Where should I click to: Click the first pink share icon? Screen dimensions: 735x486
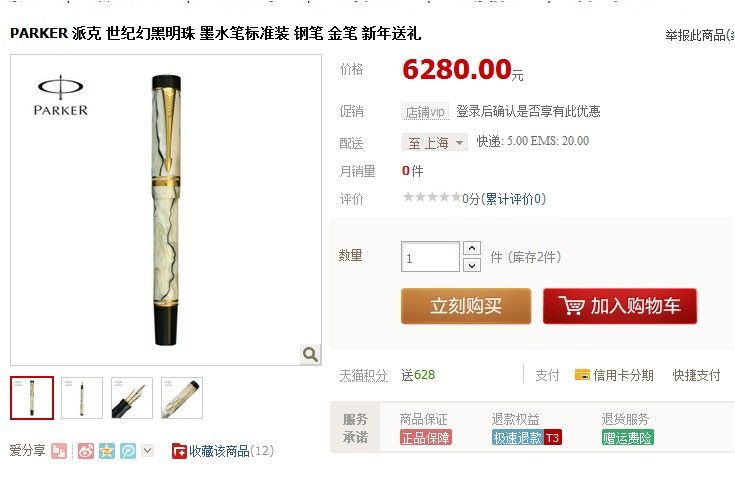(x=59, y=451)
